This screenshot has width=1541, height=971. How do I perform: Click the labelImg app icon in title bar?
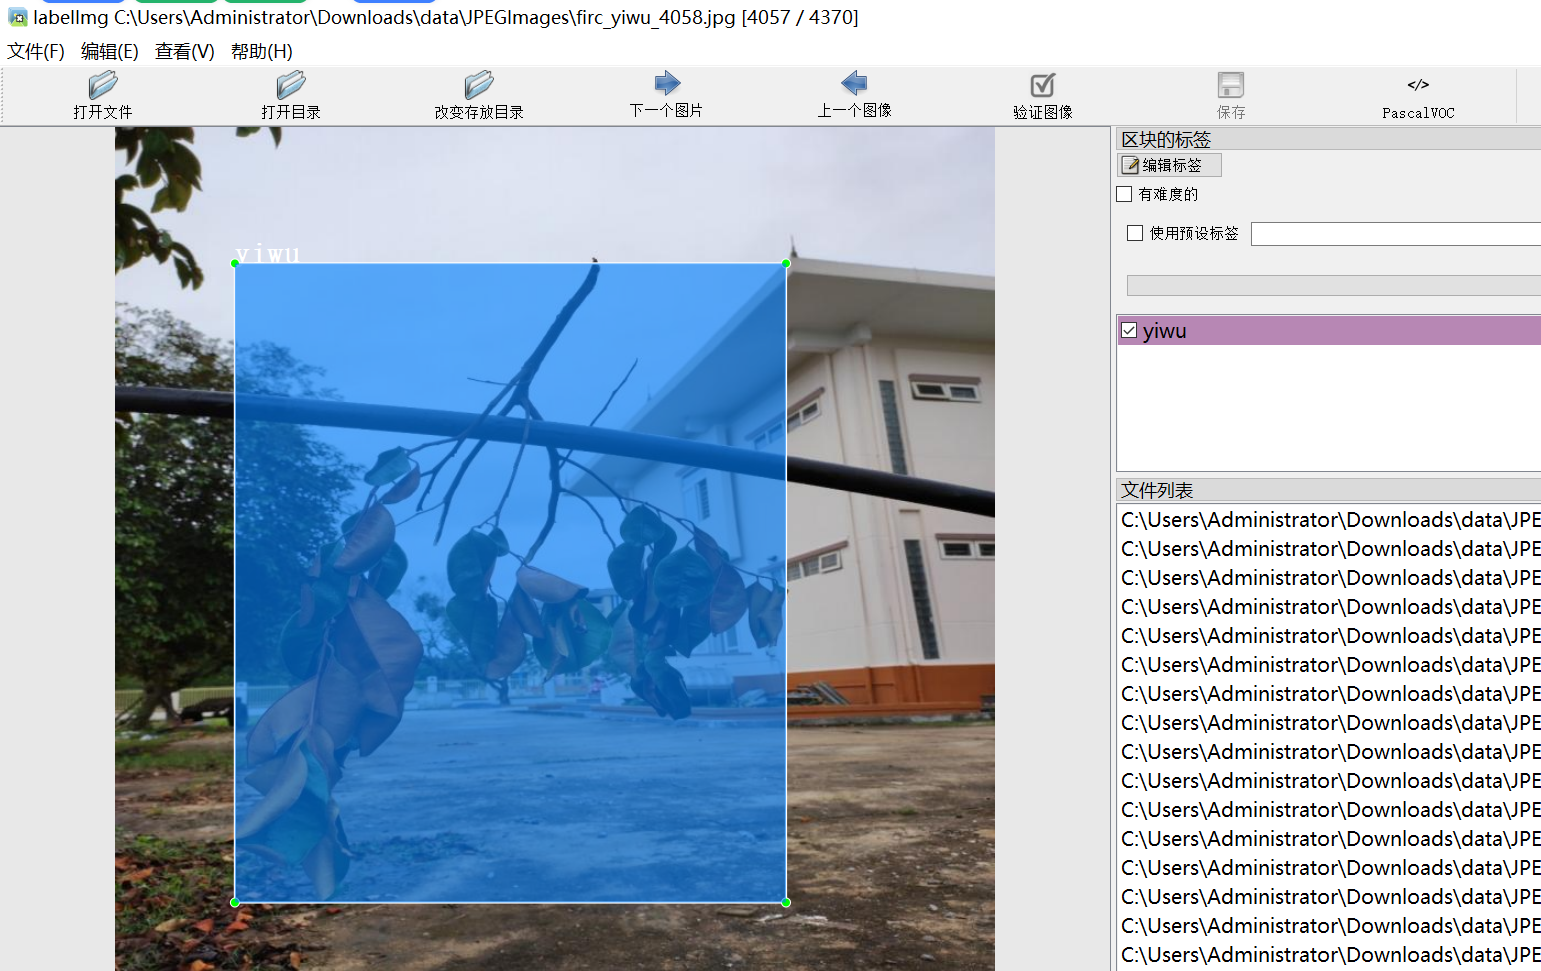[x=17, y=17]
